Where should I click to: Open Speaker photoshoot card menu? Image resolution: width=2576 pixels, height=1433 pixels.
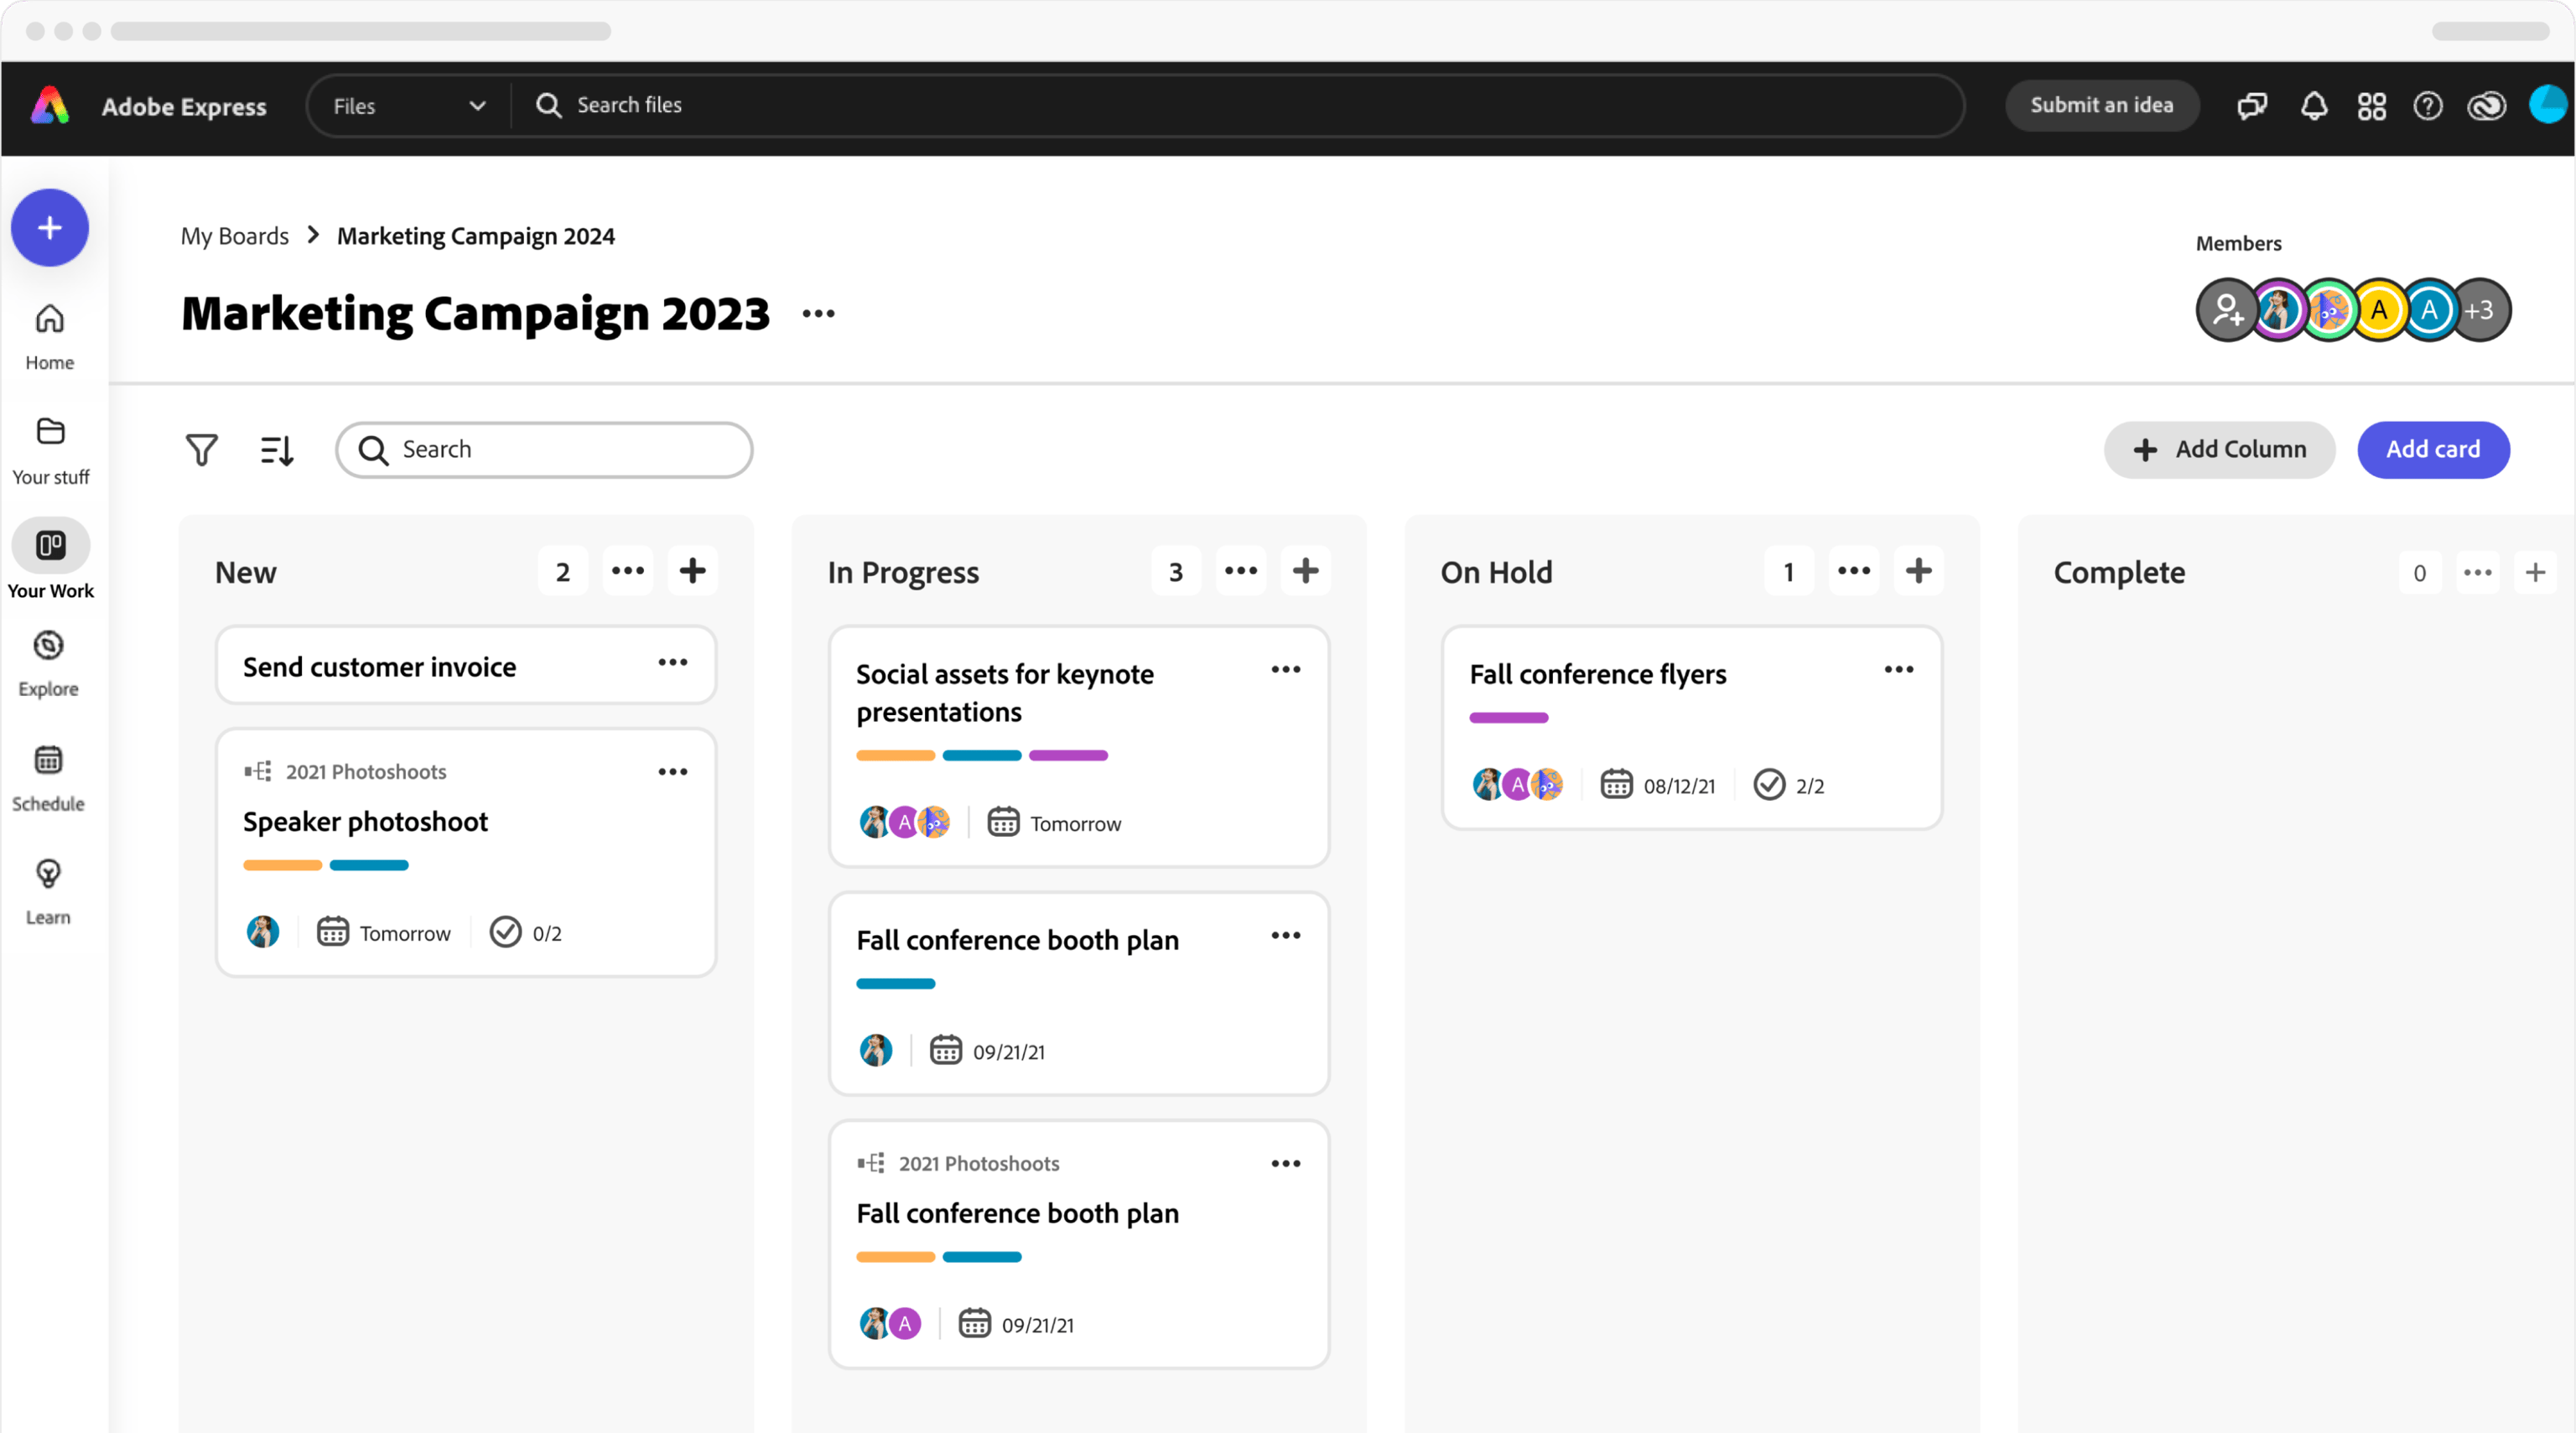pyautogui.click(x=673, y=772)
